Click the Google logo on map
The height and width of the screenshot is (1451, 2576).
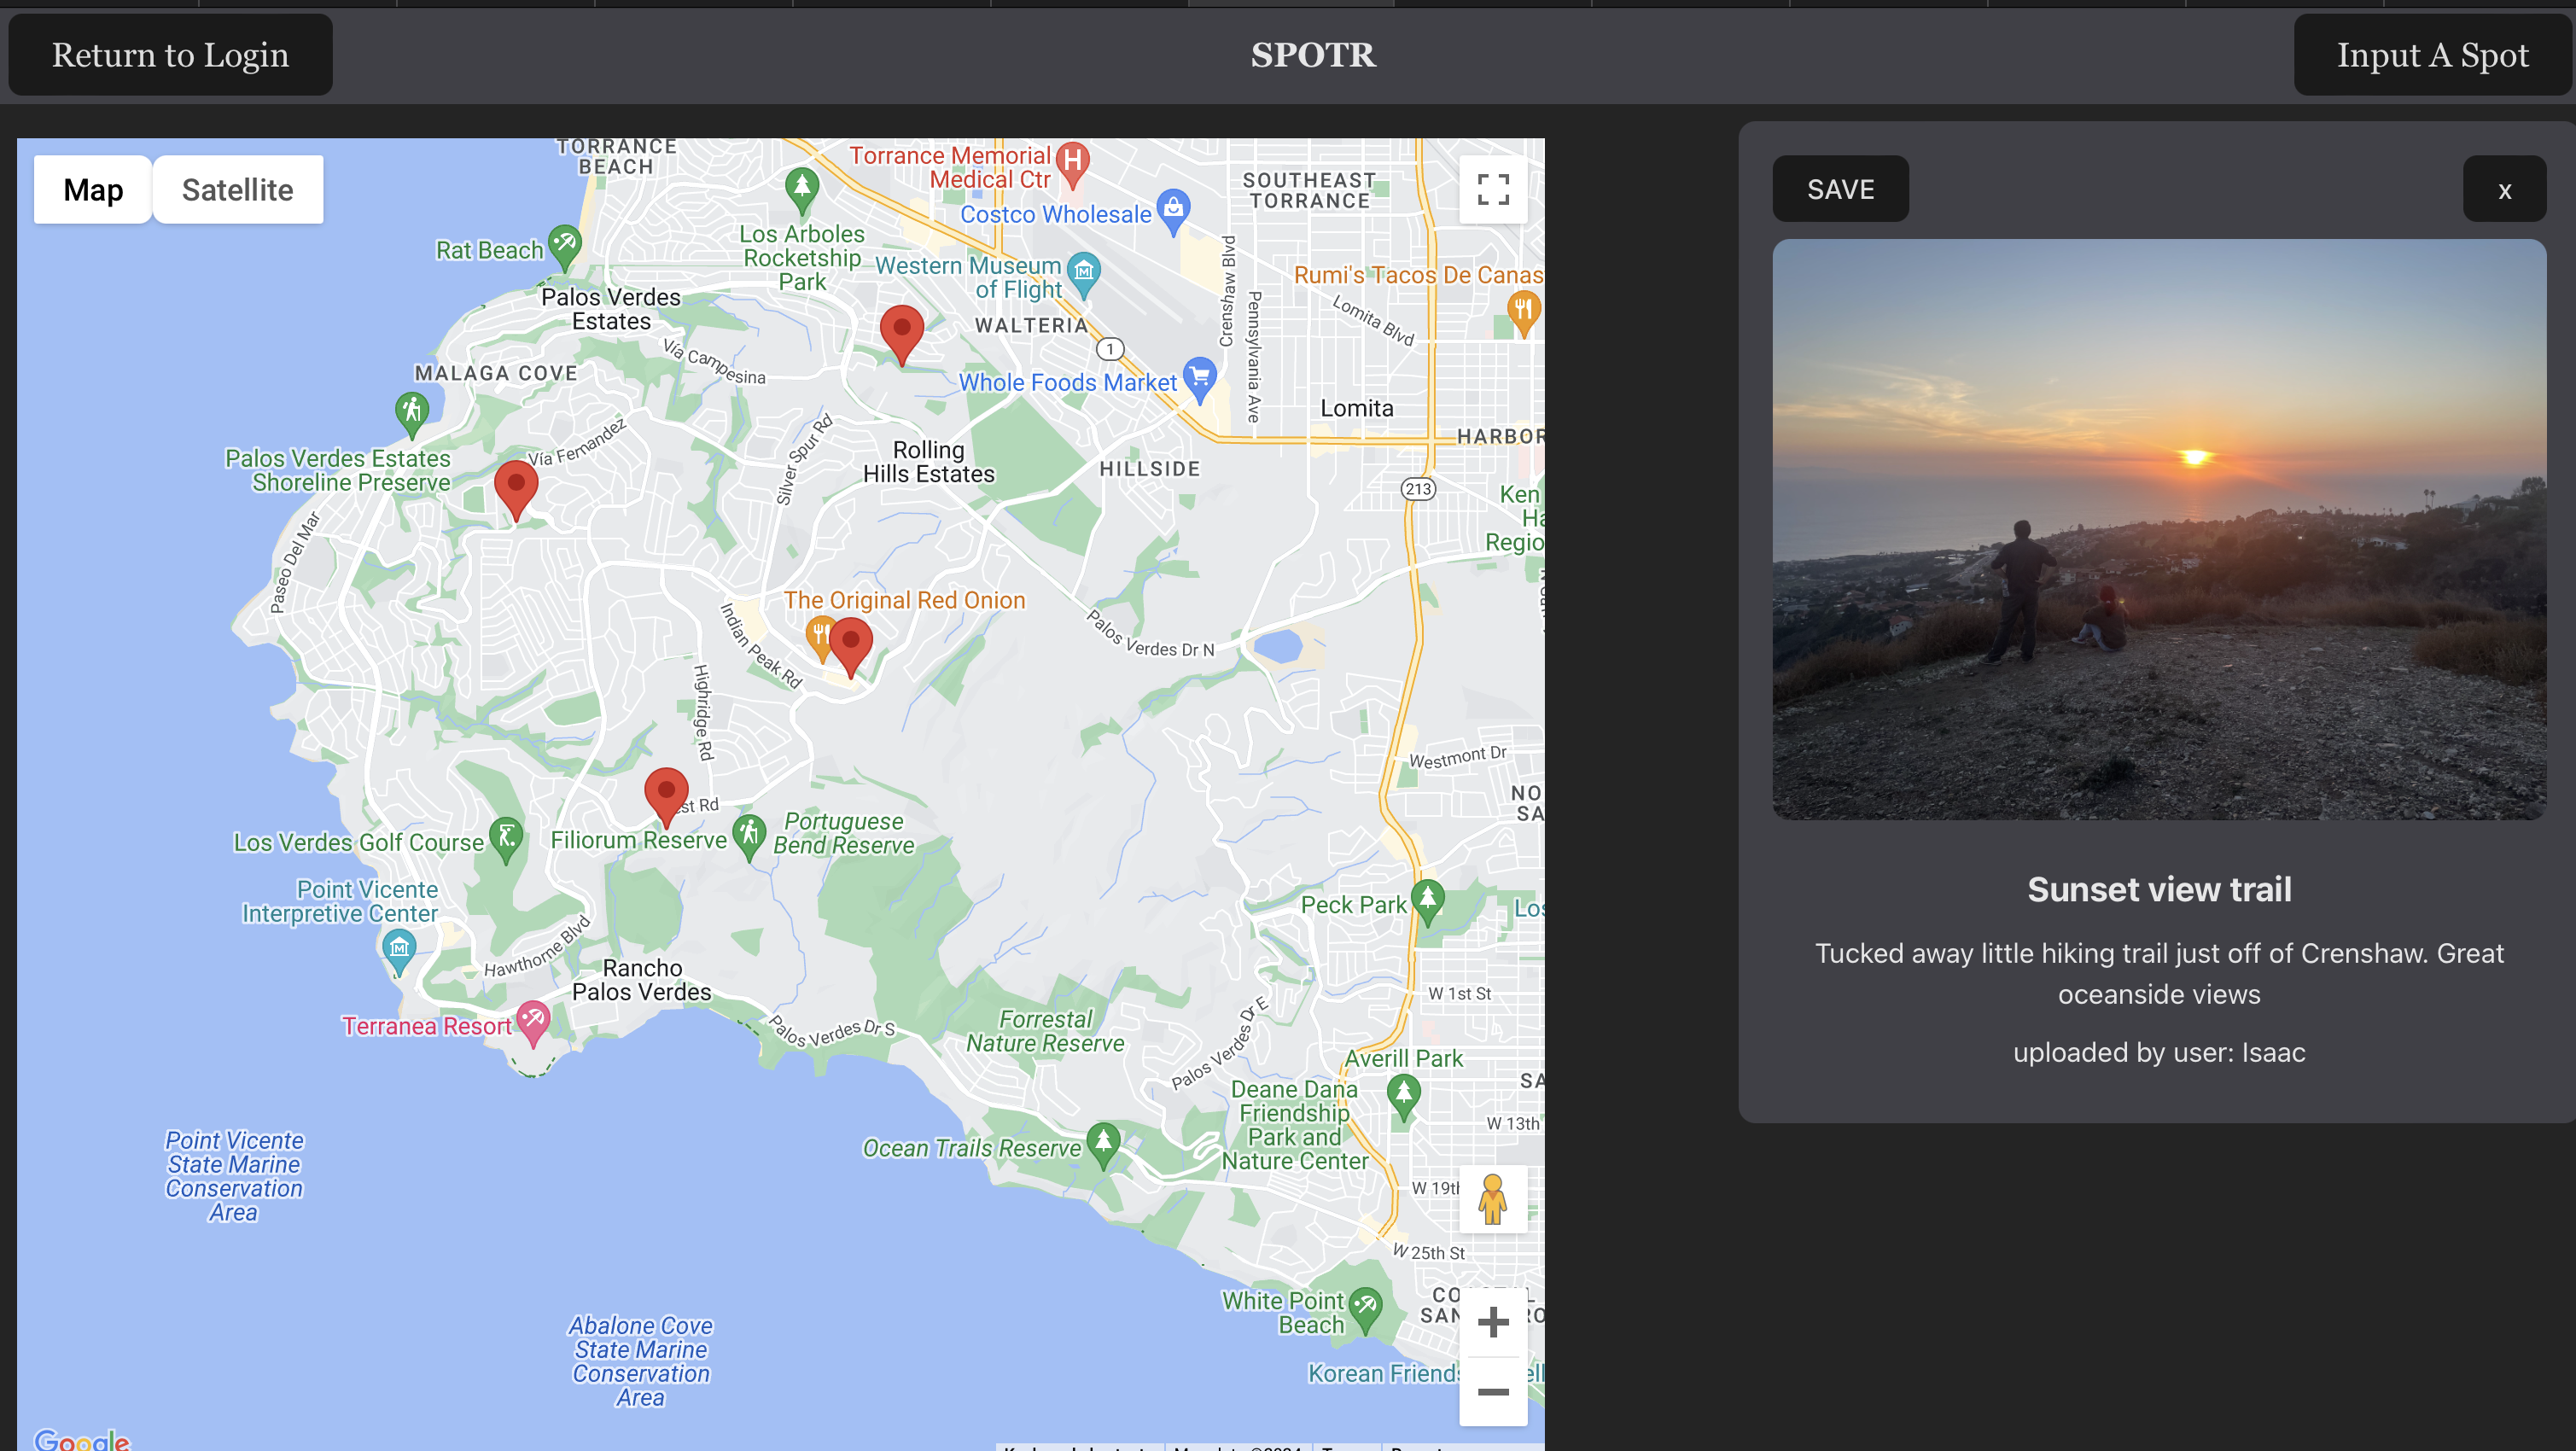pos(82,1439)
